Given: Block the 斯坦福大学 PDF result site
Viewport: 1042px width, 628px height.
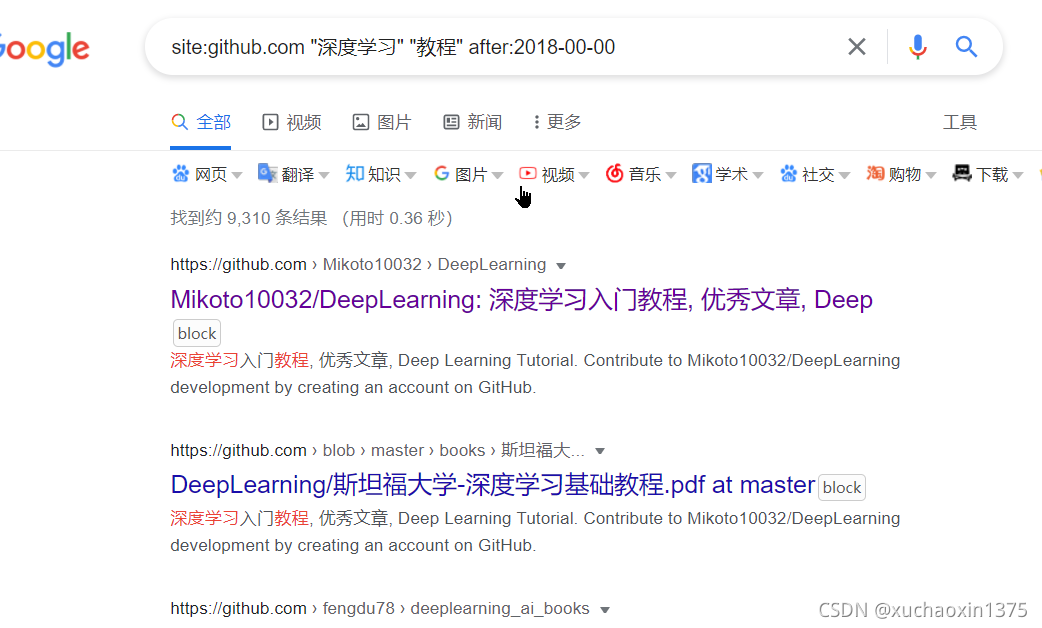Looking at the screenshot, I should [841, 487].
